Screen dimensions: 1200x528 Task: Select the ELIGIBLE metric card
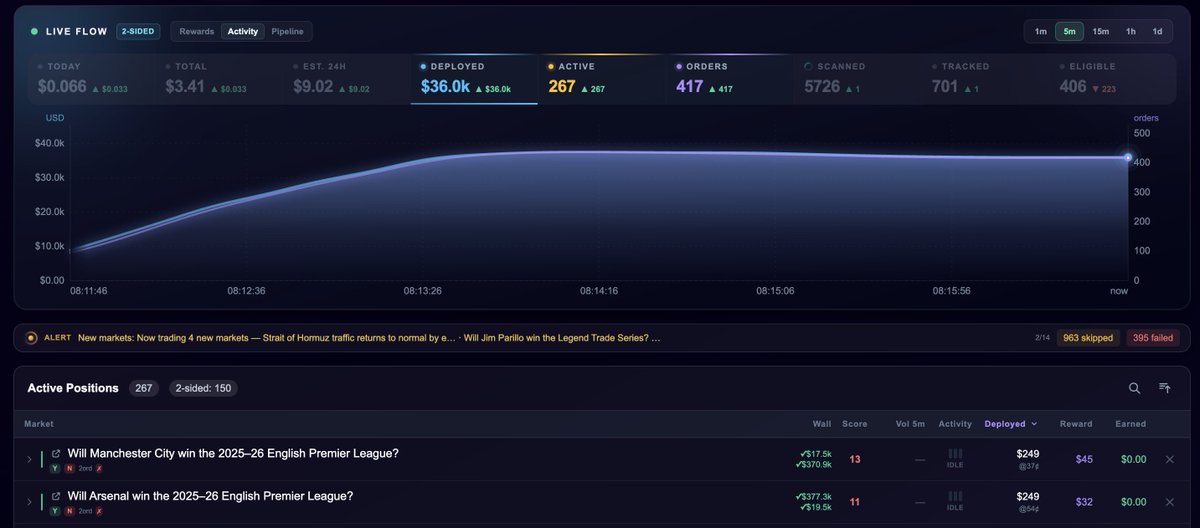pos(1114,79)
